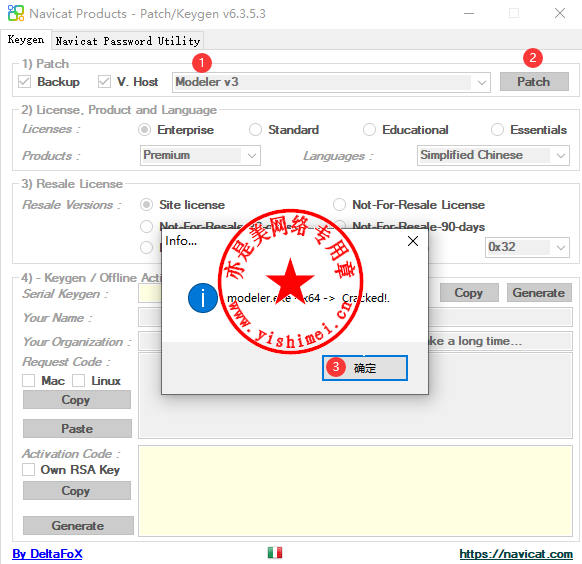Open the 0x32 value dropdown
Screen dimensions: 582x564
(527, 247)
